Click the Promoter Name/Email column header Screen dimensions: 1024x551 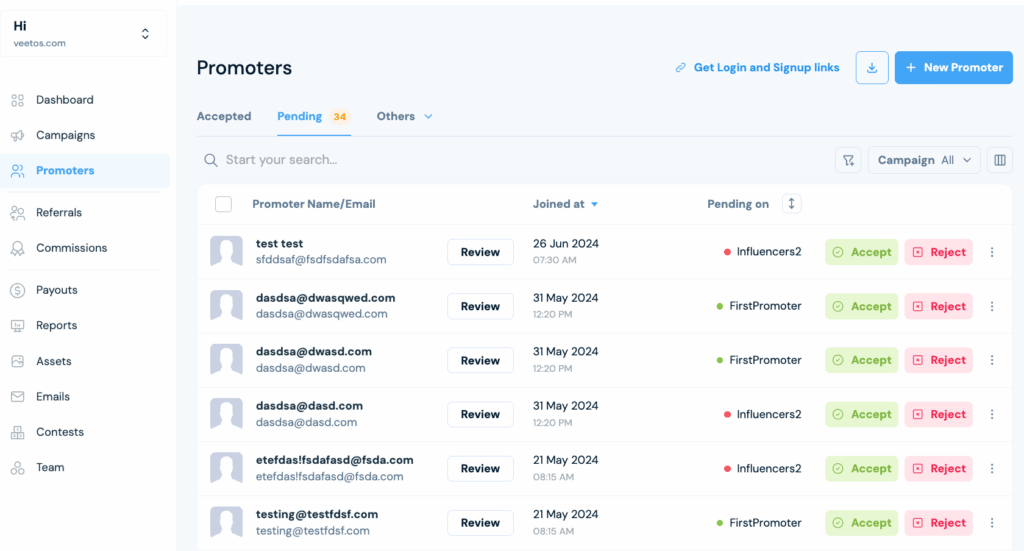[x=313, y=204]
